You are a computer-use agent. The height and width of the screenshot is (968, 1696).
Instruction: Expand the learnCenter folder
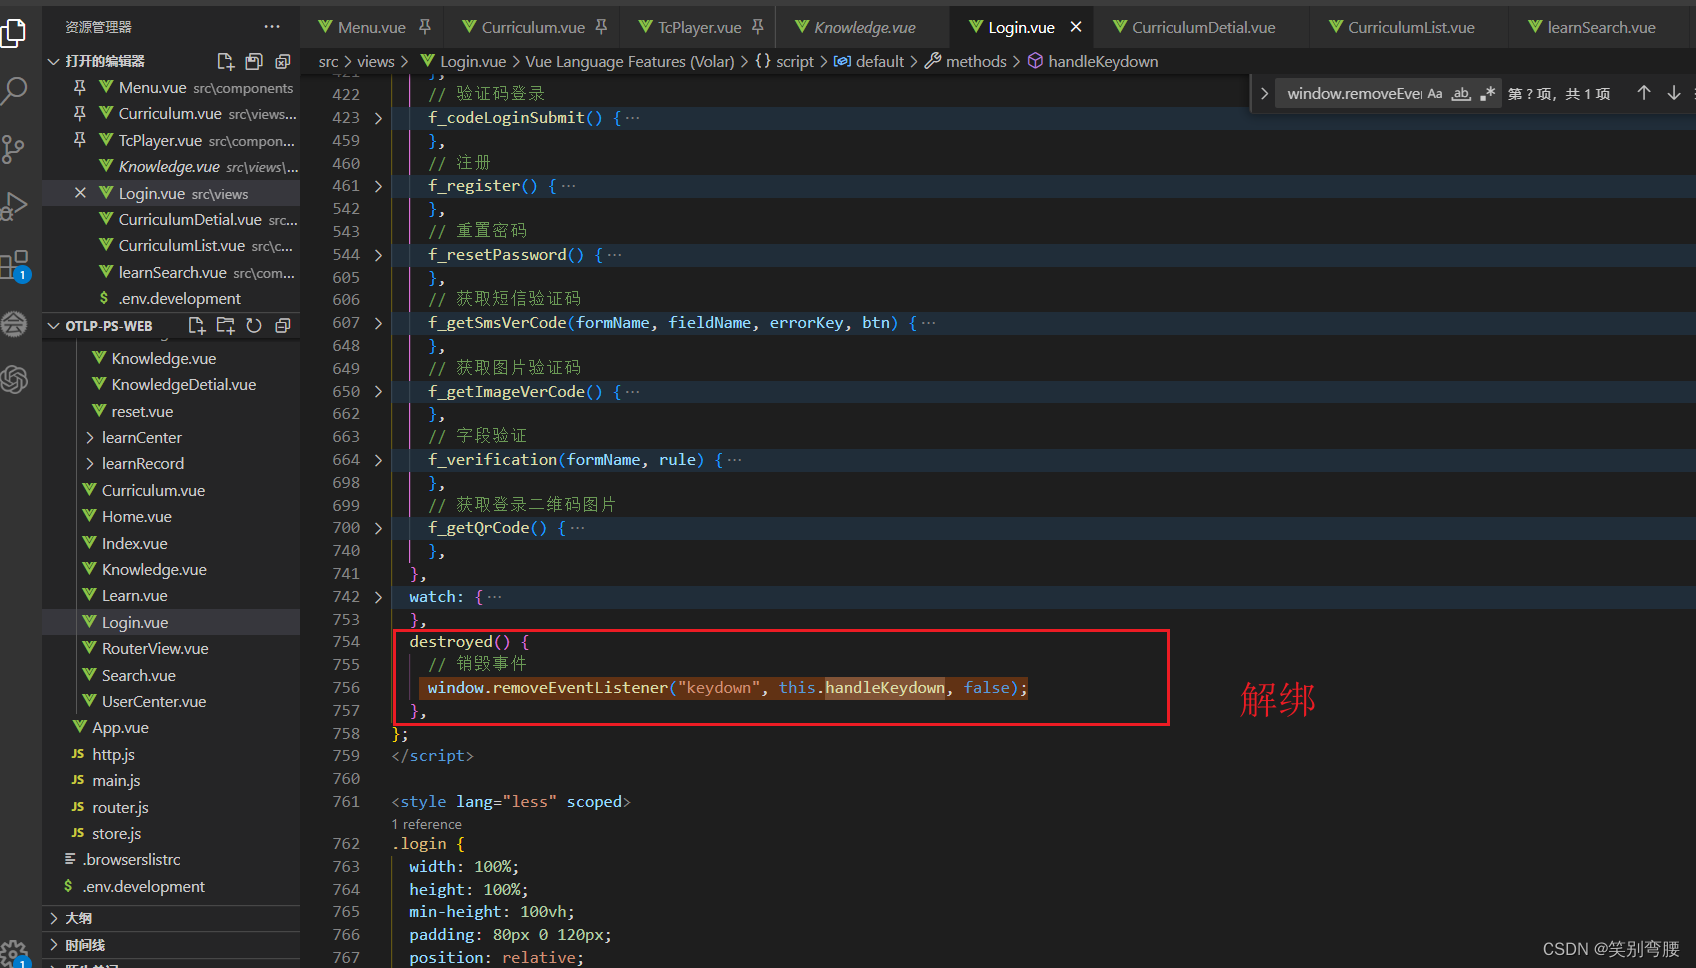point(141,438)
